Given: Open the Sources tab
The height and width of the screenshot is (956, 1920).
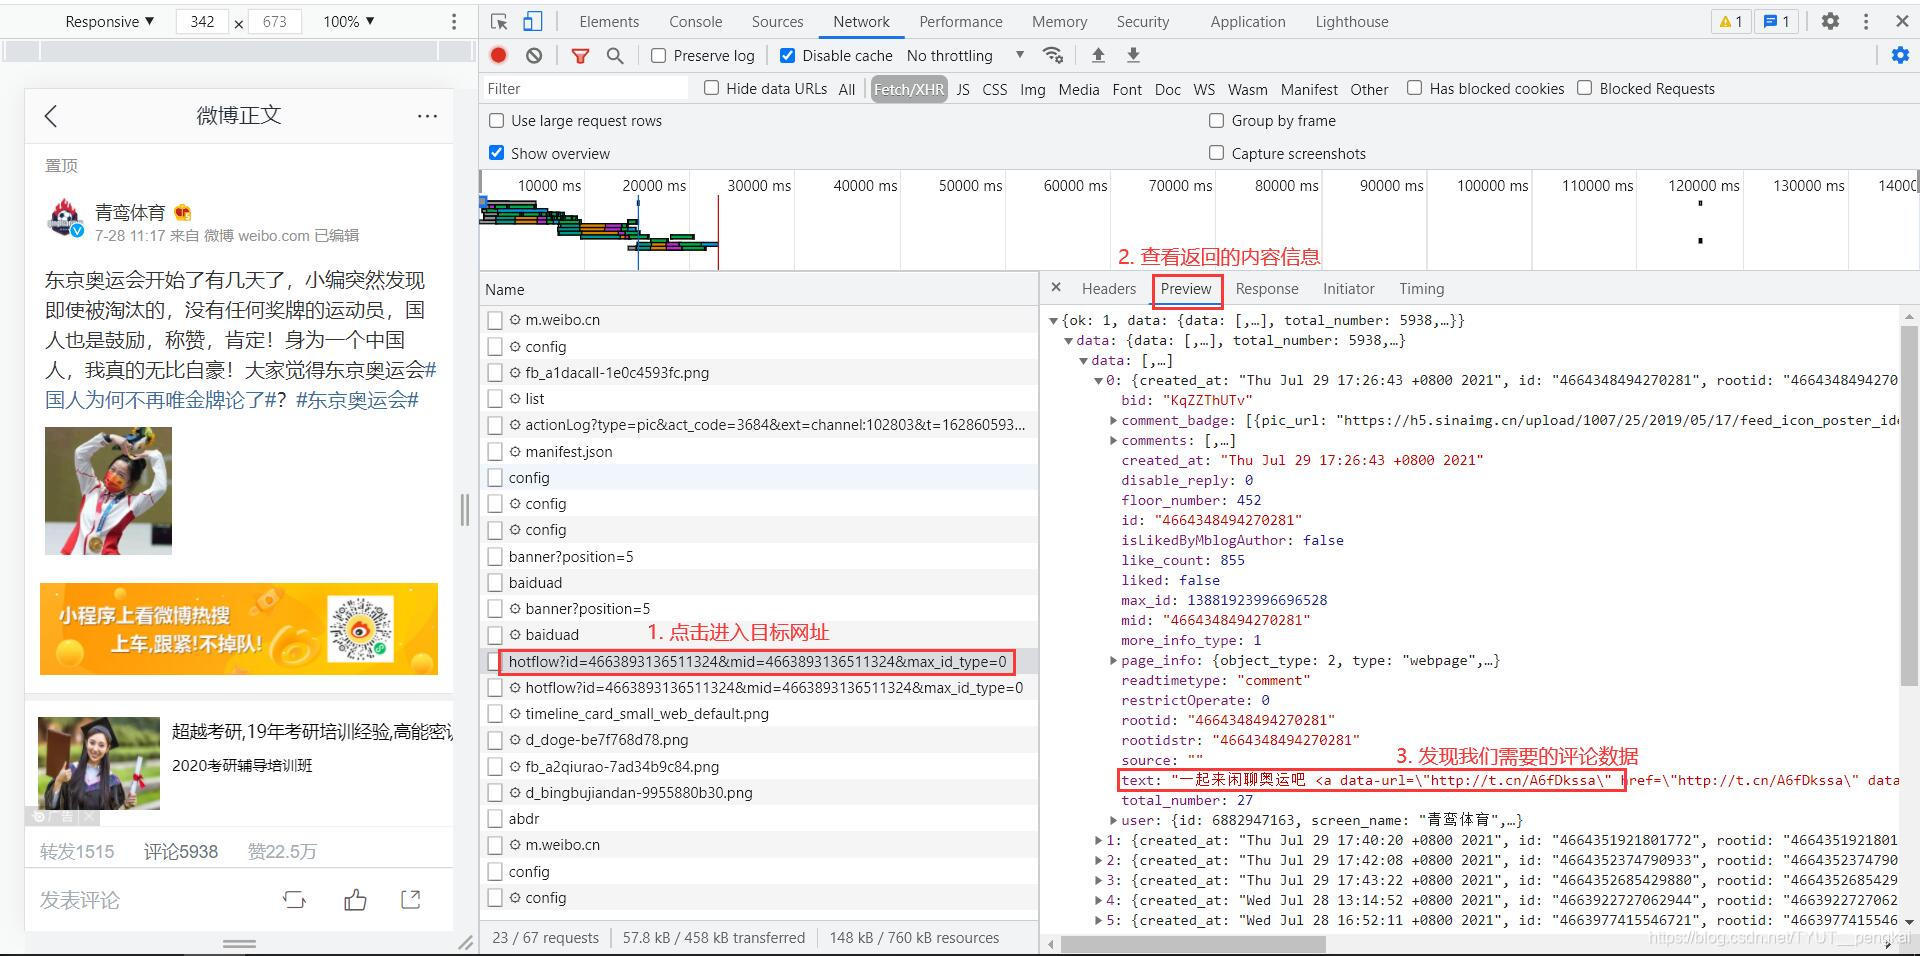Looking at the screenshot, I should [777, 21].
